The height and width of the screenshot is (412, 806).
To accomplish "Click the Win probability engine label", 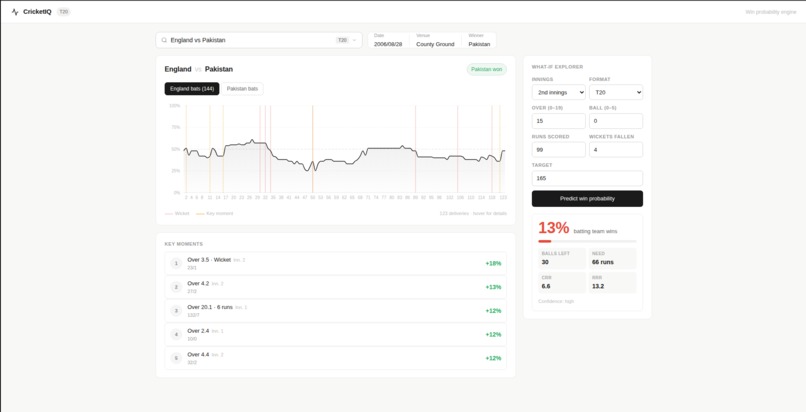I will 771,12.
